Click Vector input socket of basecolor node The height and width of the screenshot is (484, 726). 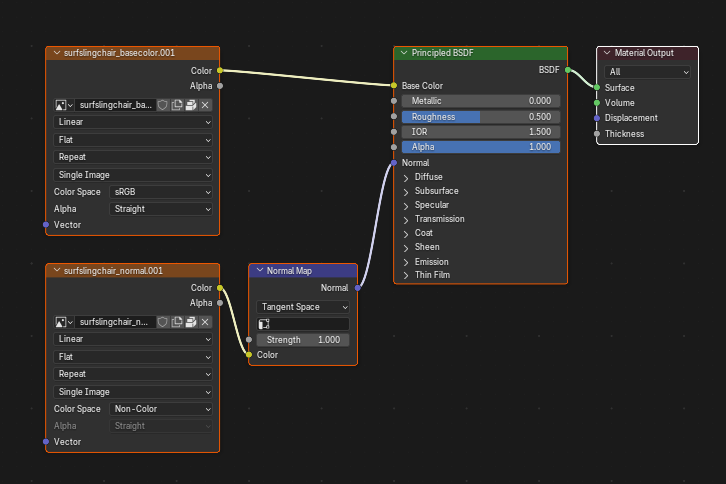pos(46,225)
